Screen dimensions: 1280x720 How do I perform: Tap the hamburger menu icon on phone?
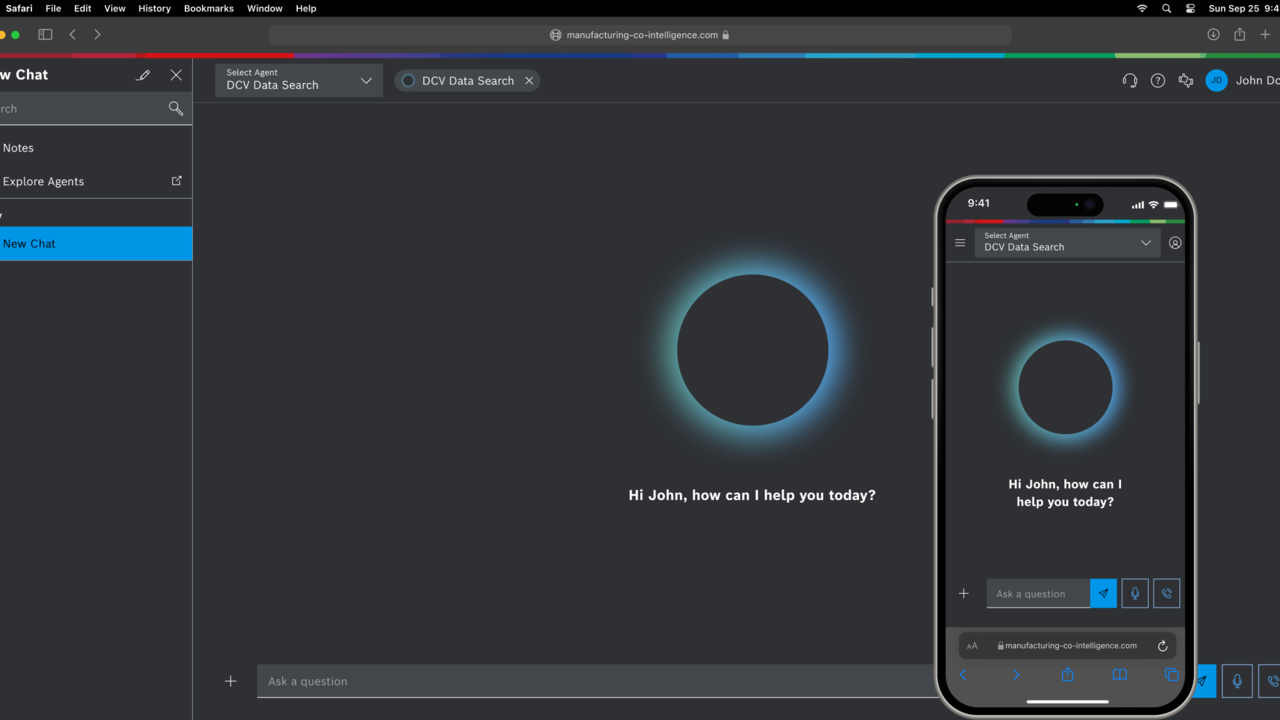coord(960,243)
